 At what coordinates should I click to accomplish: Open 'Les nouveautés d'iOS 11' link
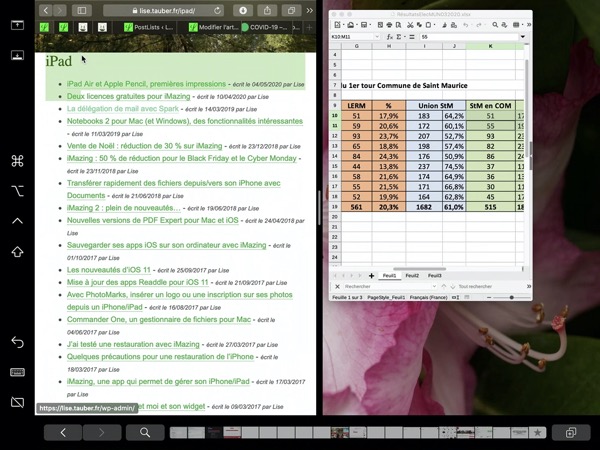108,270
